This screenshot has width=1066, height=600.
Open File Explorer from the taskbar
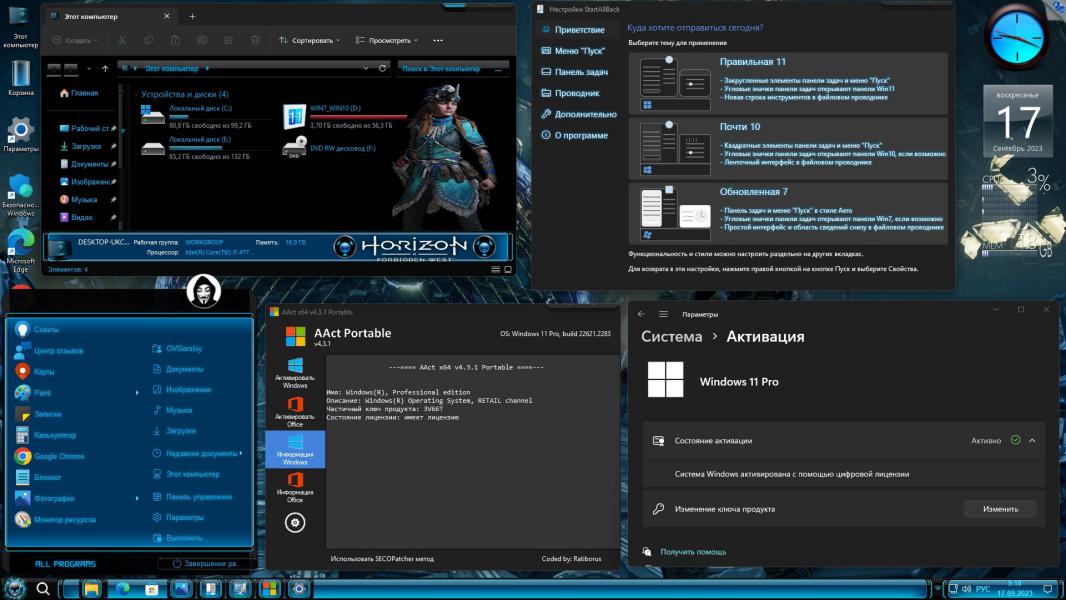91,588
